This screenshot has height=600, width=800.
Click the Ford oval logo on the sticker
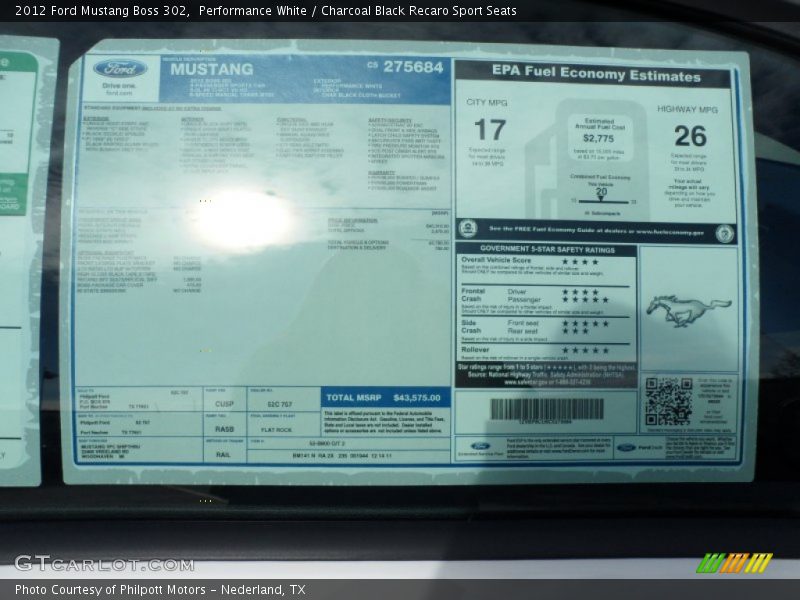(x=120, y=69)
